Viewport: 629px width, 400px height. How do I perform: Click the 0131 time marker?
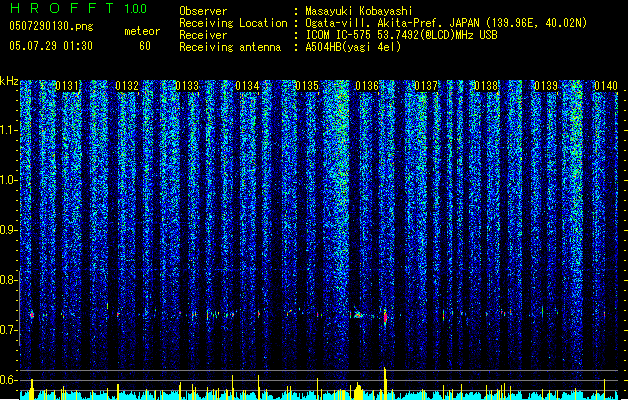[67, 86]
